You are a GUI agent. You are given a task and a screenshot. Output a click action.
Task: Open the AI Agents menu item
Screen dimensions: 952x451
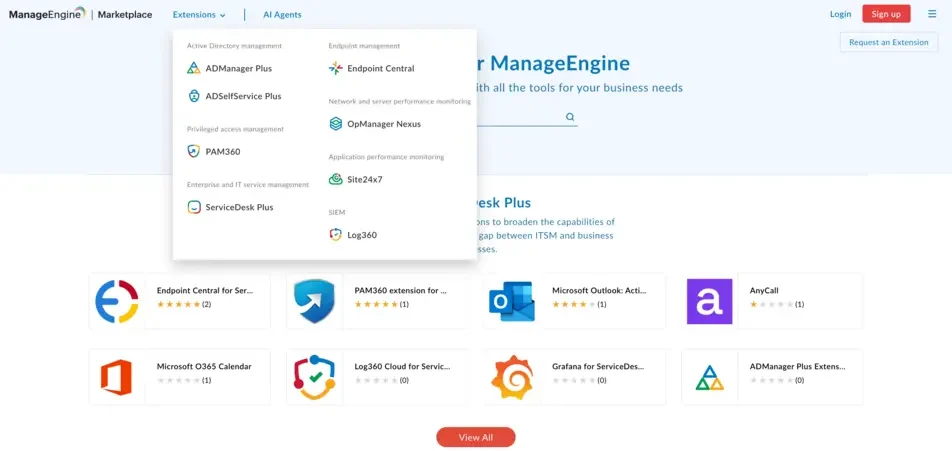(x=282, y=15)
